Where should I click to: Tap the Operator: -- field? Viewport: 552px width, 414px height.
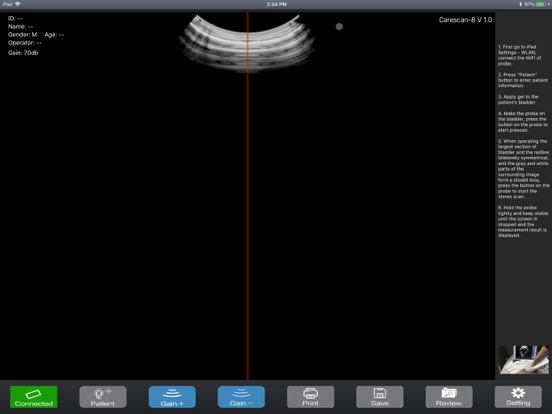[25, 43]
